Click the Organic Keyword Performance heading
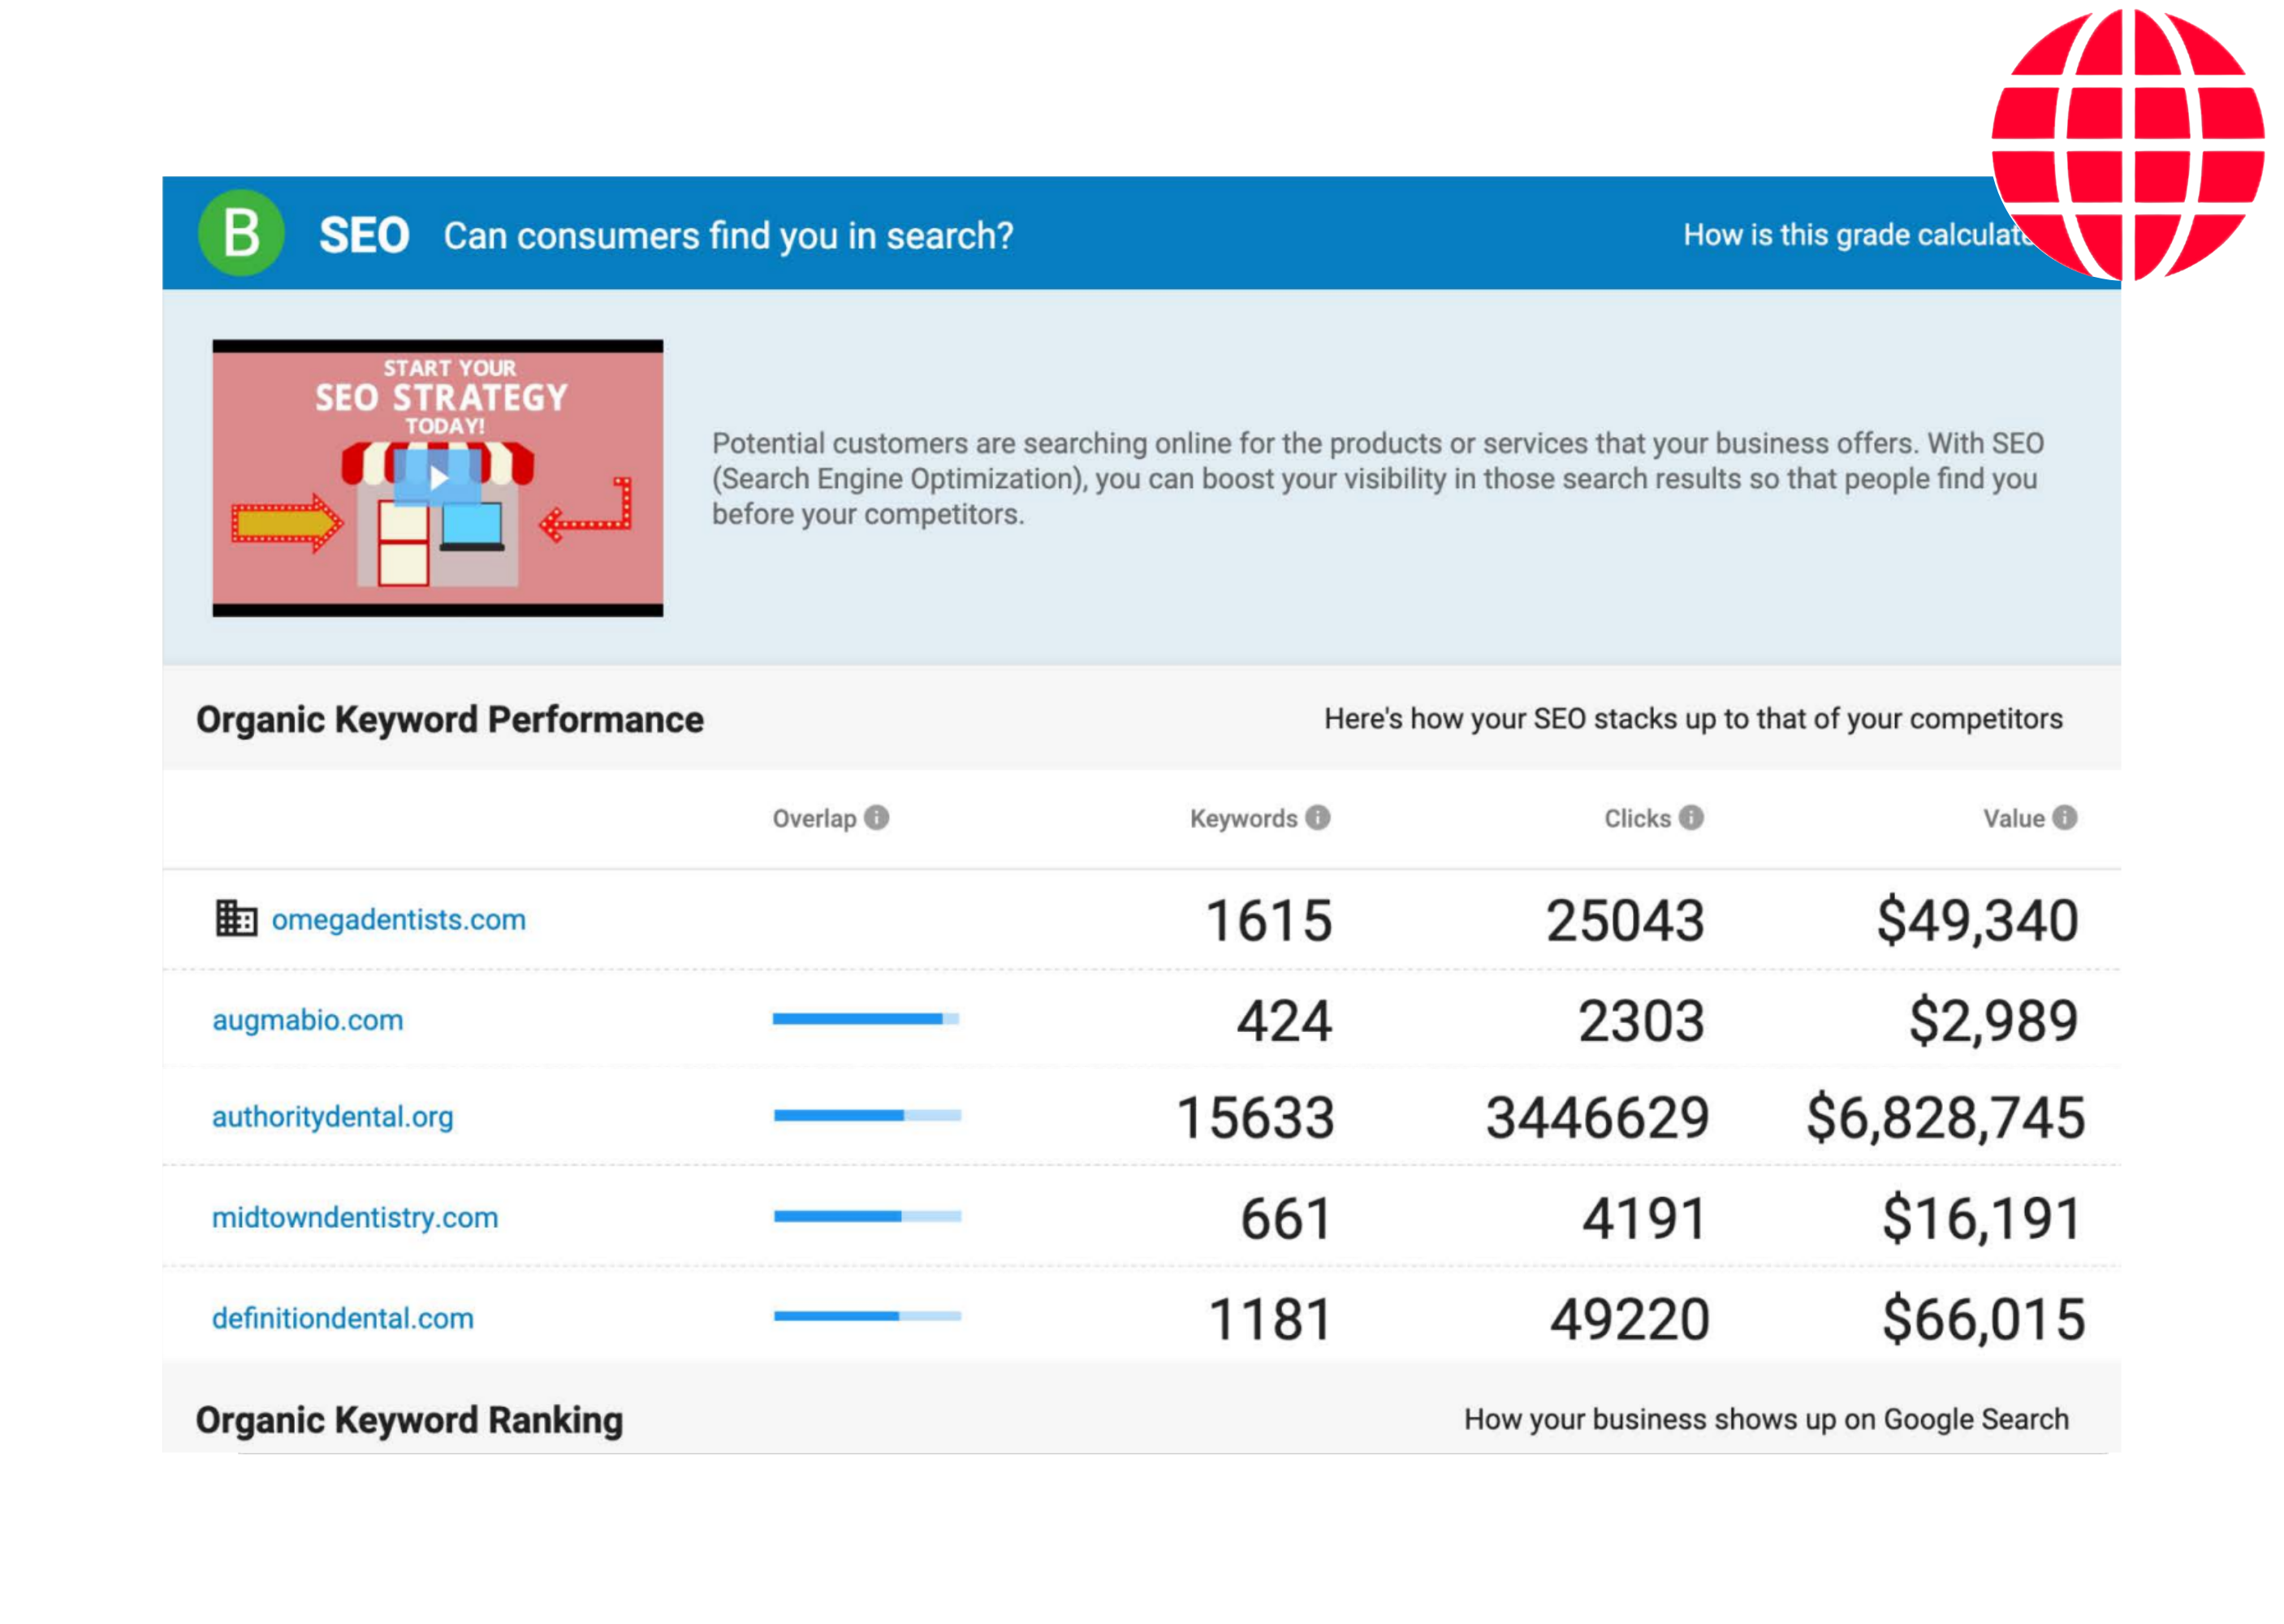This screenshot has width=2284, height=1624. coord(449,720)
